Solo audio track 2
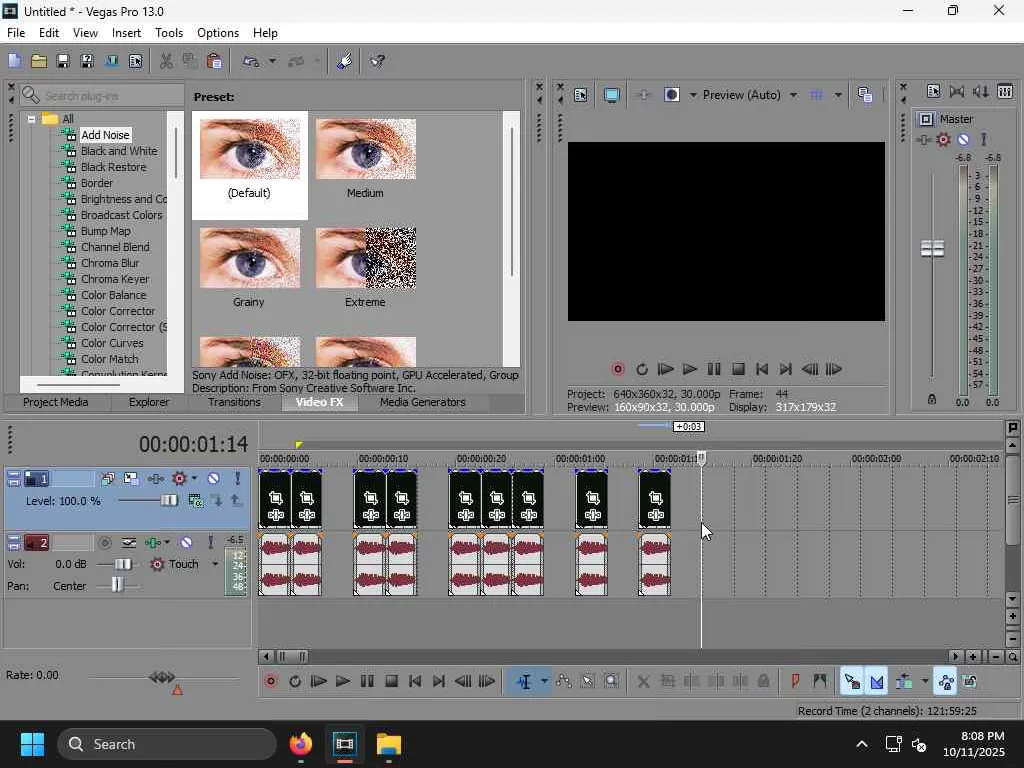This screenshot has width=1024, height=768. pyautogui.click(x=210, y=543)
